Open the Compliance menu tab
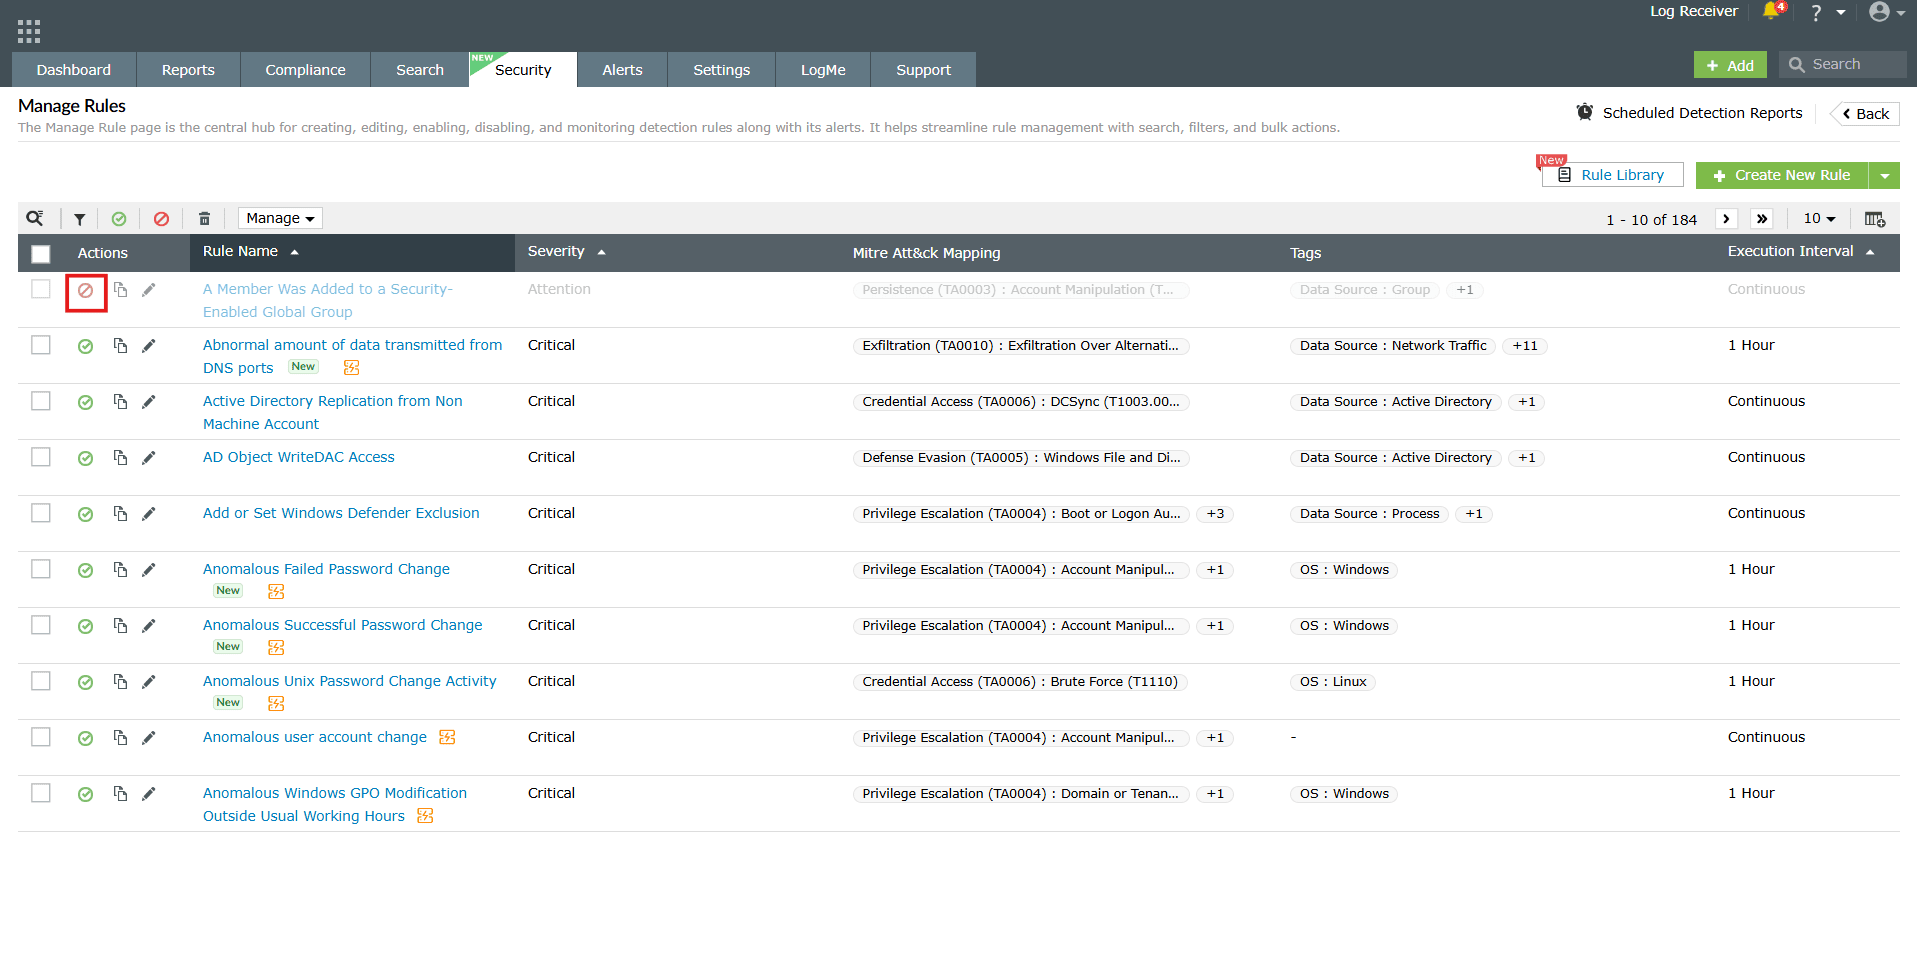This screenshot has height=971, width=1917. (304, 69)
